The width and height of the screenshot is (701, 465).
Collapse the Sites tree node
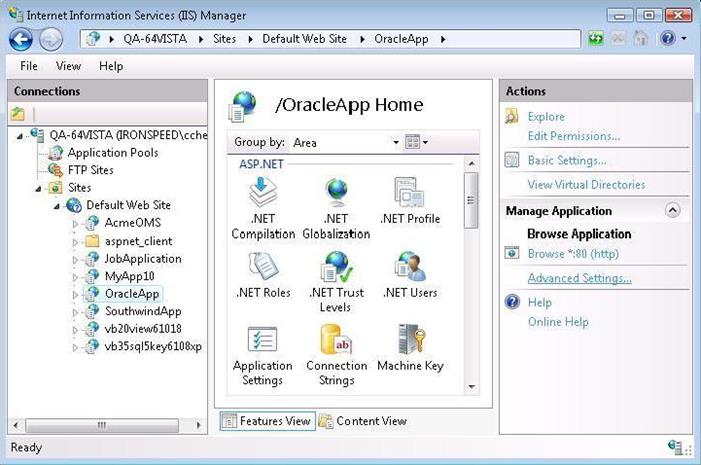pyautogui.click(x=38, y=188)
